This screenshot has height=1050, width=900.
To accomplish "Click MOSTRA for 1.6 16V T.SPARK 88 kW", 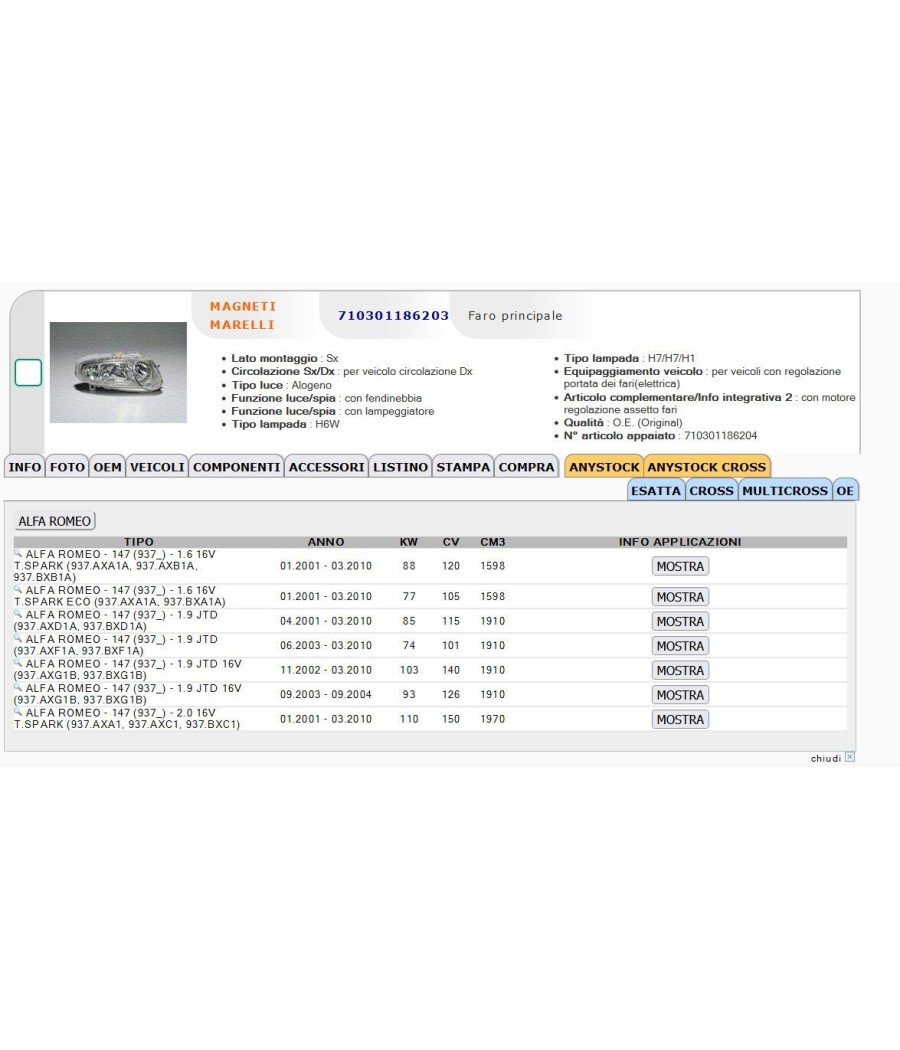I will point(680,567).
